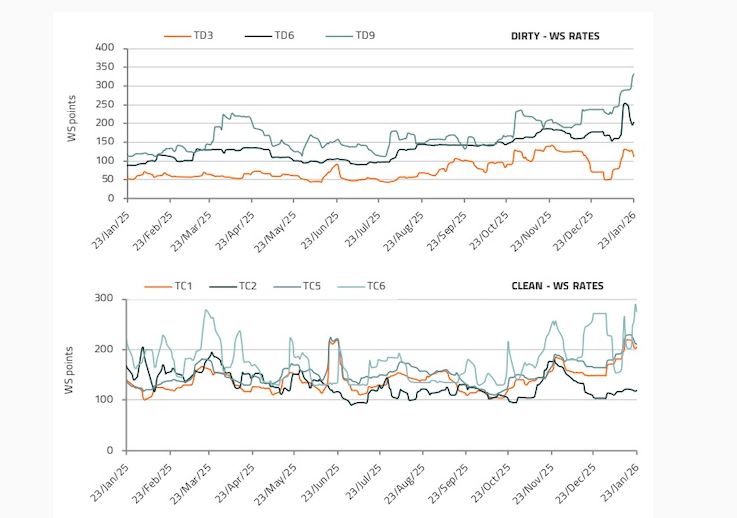Select the TD9 legend label
The width and height of the screenshot is (737, 518).
pos(365,35)
